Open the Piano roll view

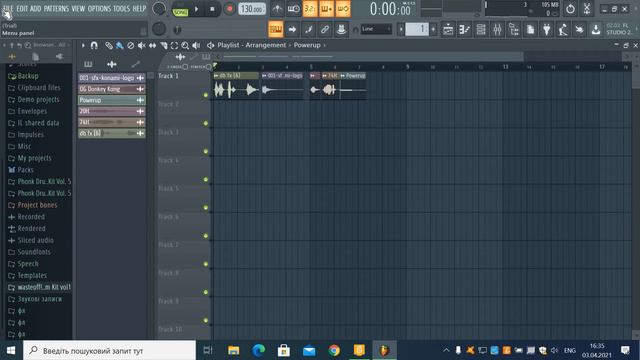tap(464, 29)
